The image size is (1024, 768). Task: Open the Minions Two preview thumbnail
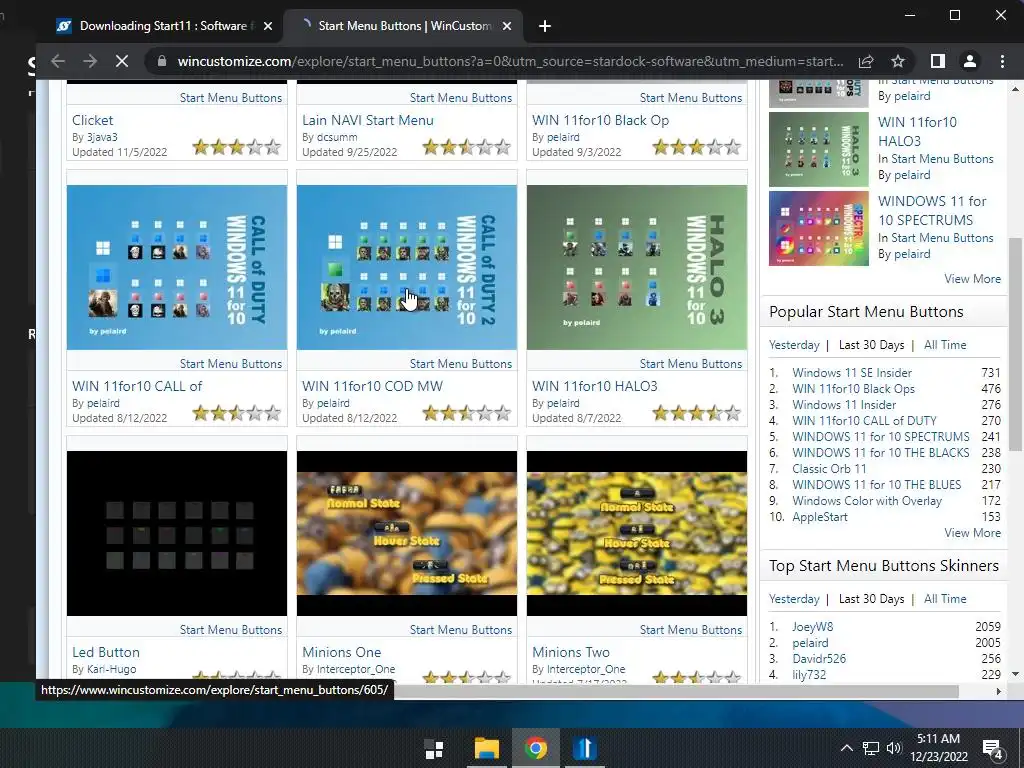pyautogui.click(x=637, y=534)
